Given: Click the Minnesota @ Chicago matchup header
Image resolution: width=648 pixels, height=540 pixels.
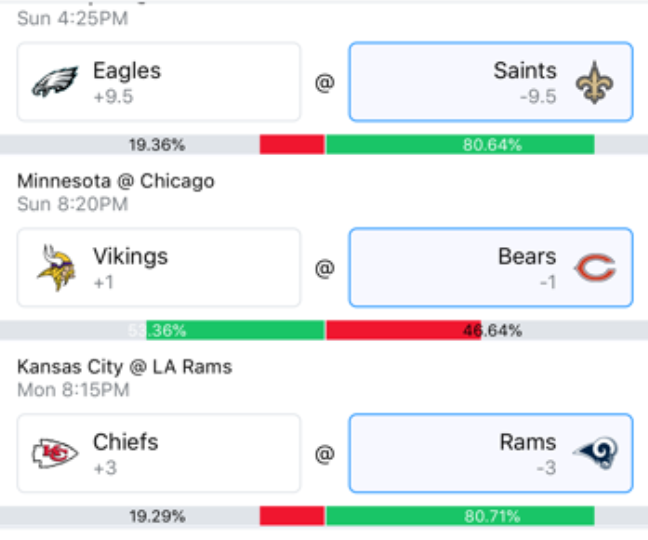Looking at the screenshot, I should [116, 181].
